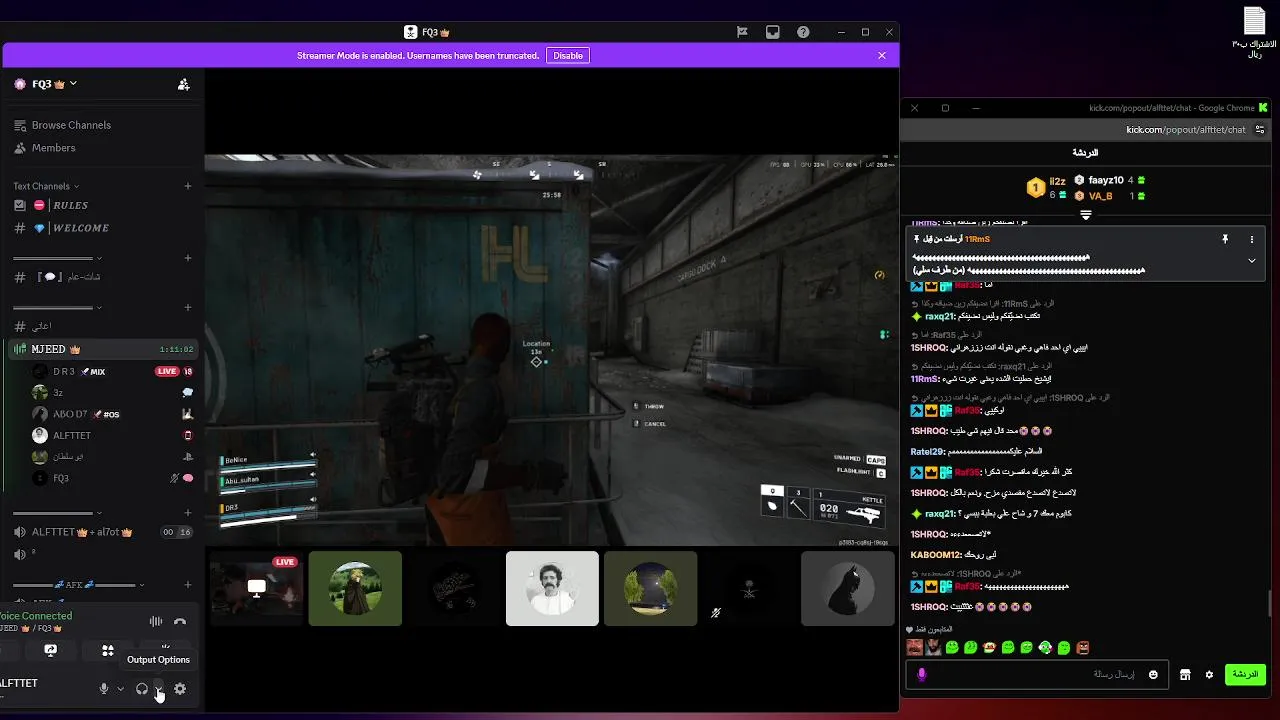Disconnect from voice with hang-up icon
This screenshot has height=720, width=1280.
click(x=180, y=622)
